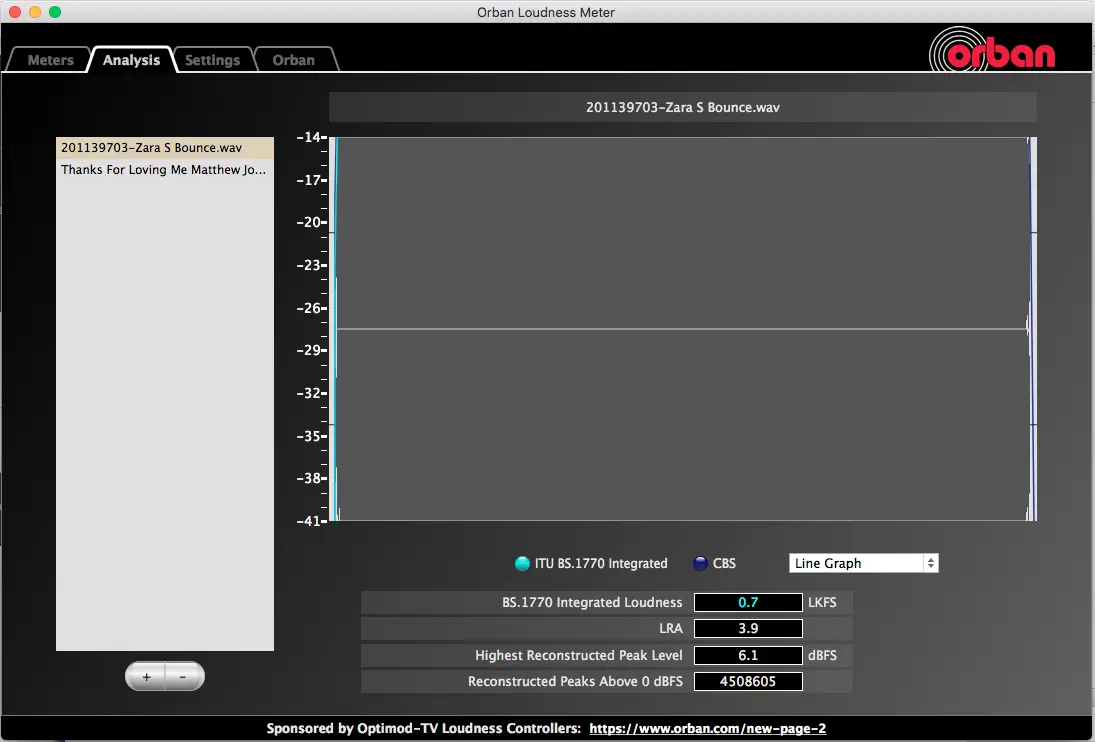
Task: Open the Line Graph dropdown
Action: pyautogui.click(x=864, y=564)
